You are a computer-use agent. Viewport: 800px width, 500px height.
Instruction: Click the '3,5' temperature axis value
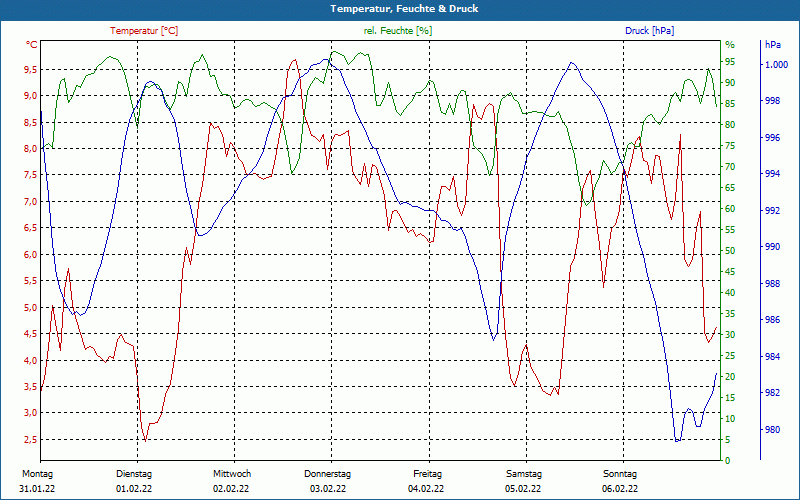[30, 387]
